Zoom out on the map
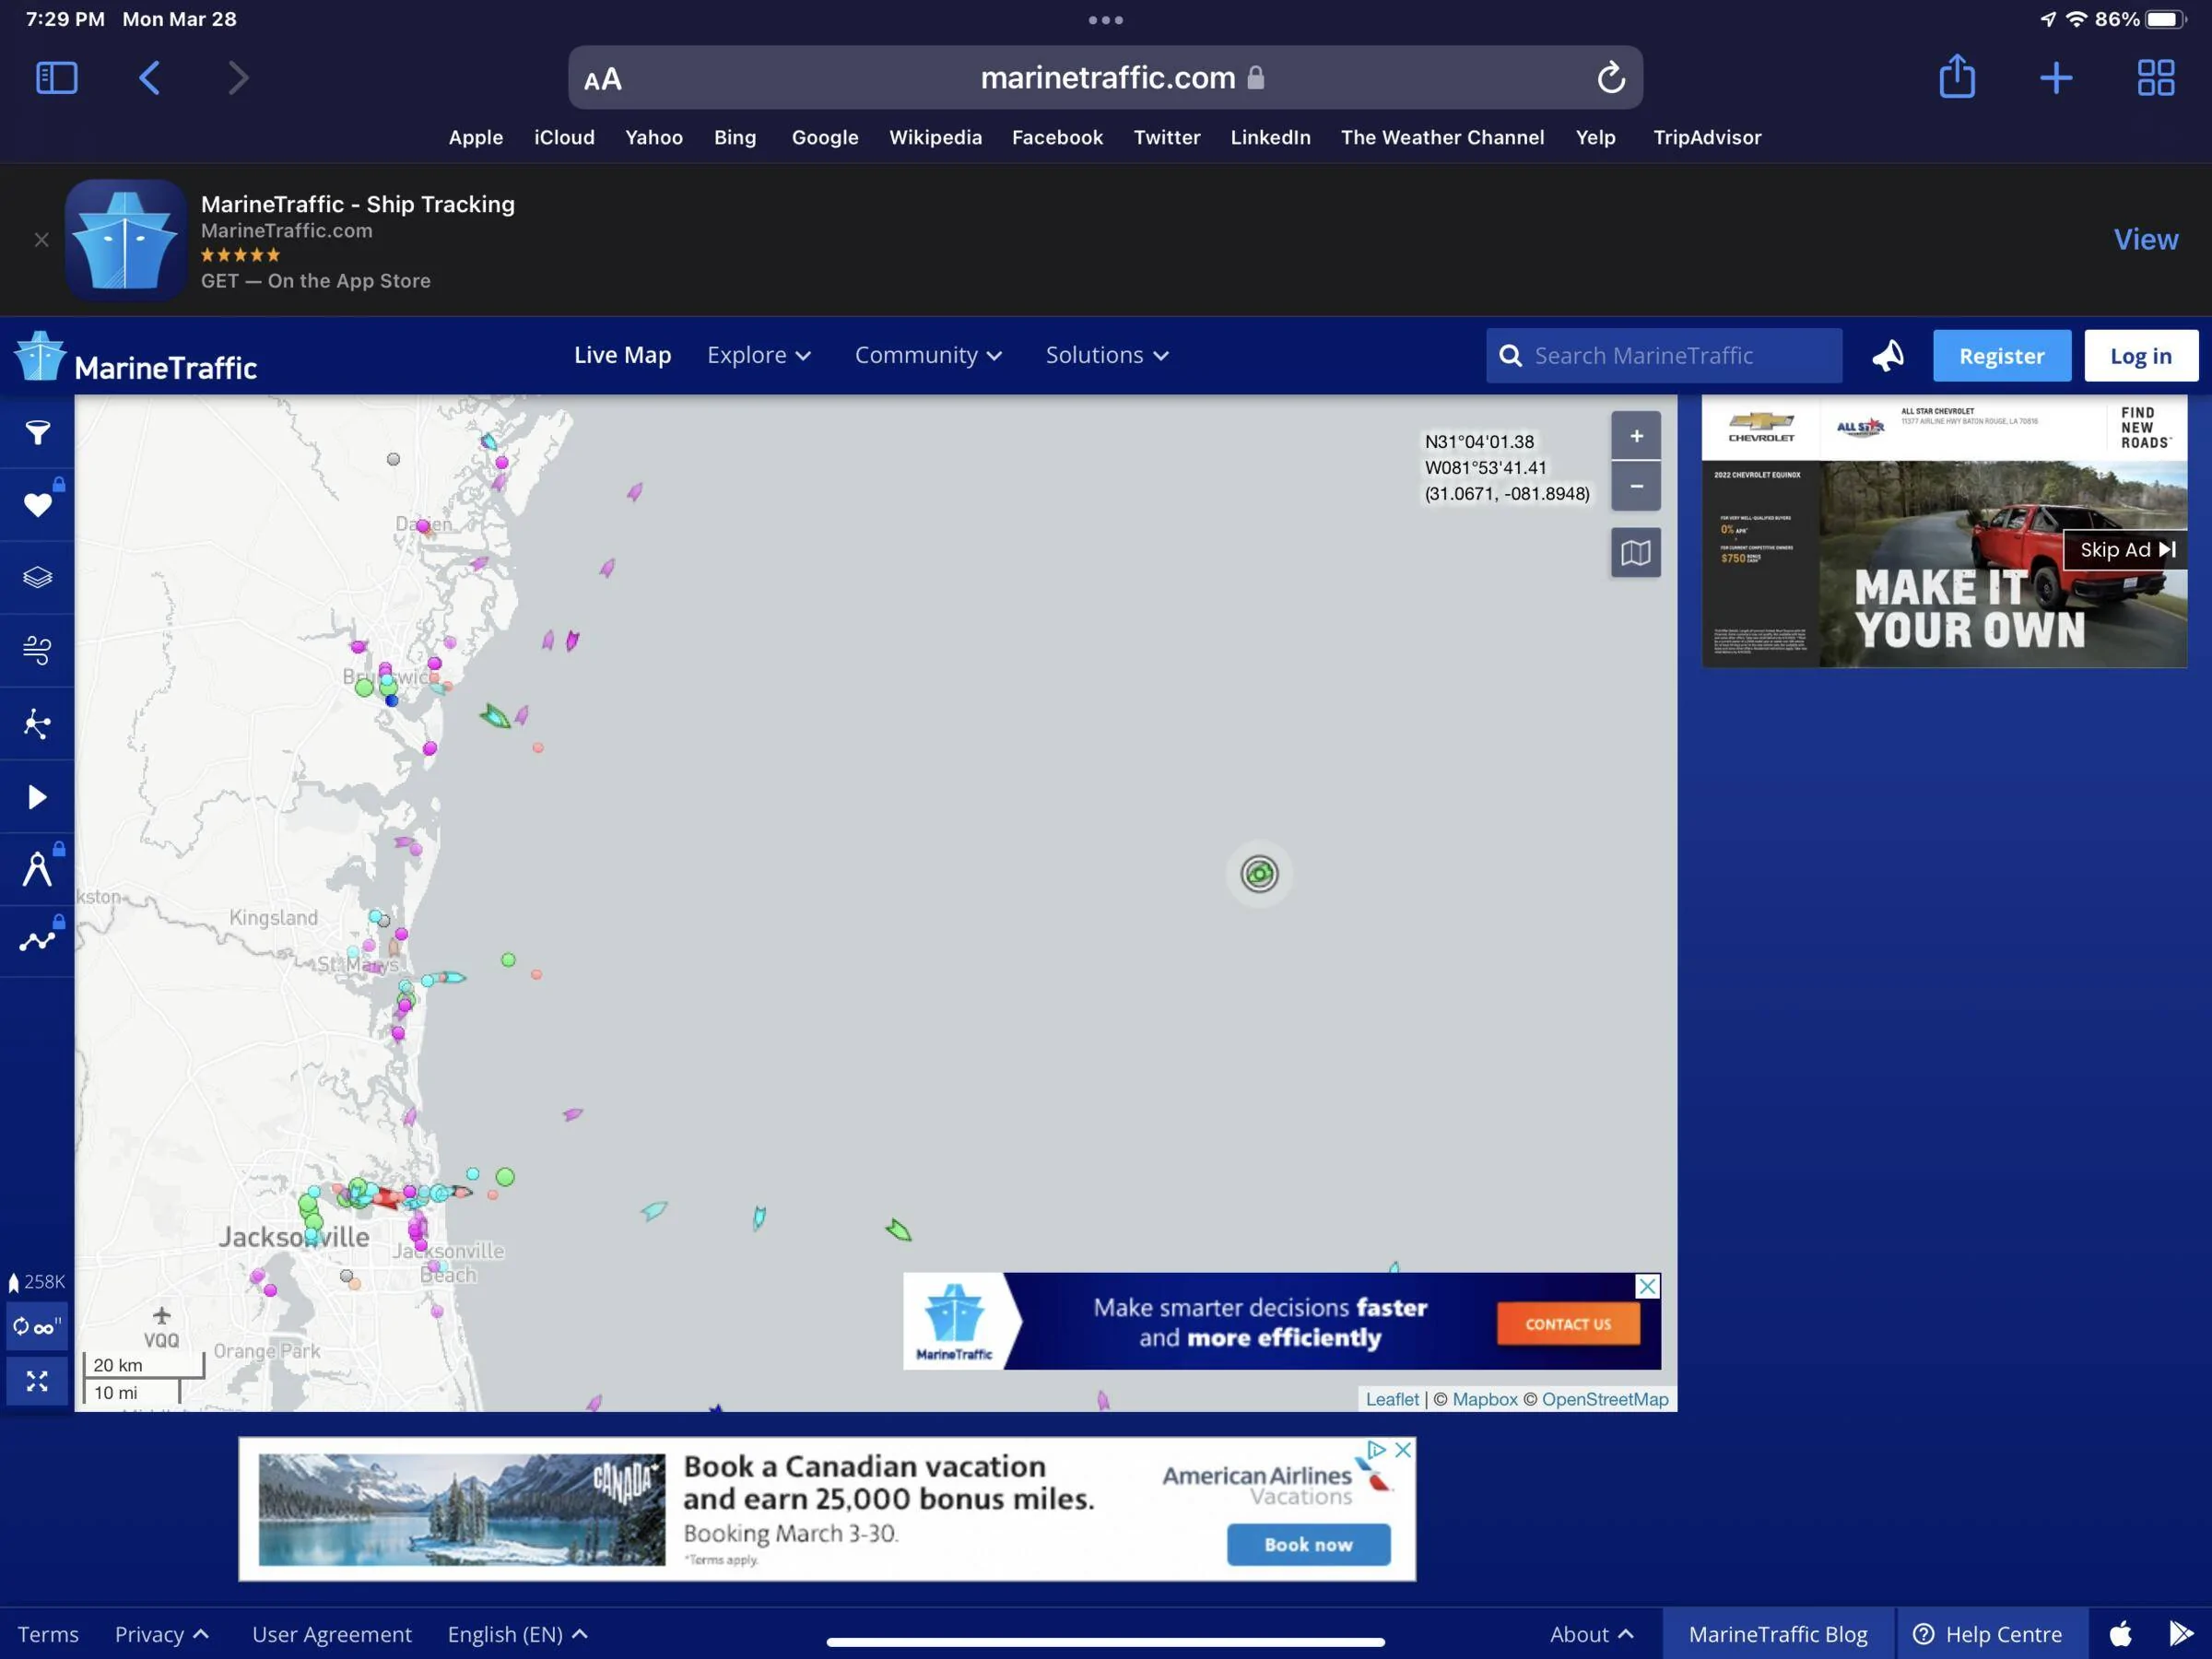Image resolution: width=2212 pixels, height=1659 pixels. 1636,486
